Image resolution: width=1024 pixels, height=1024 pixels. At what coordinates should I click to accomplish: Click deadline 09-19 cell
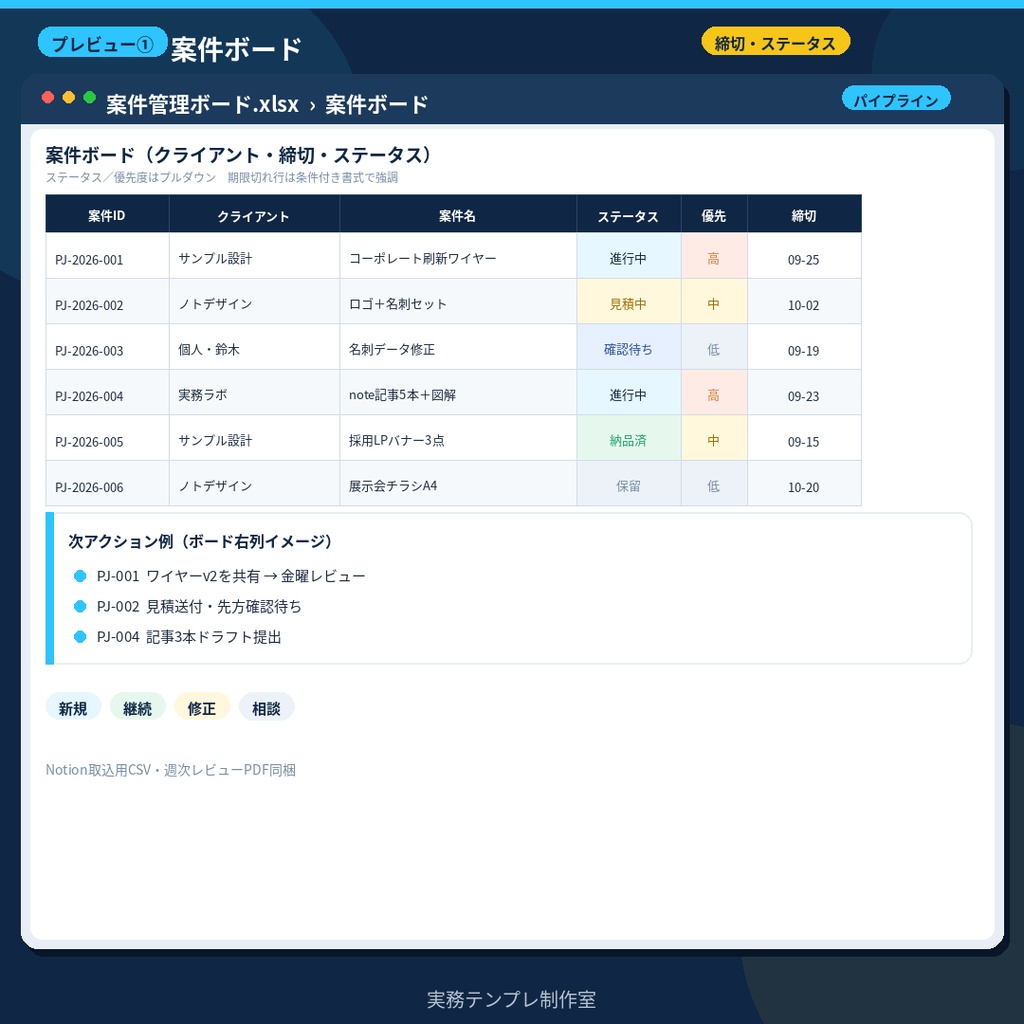pos(804,347)
